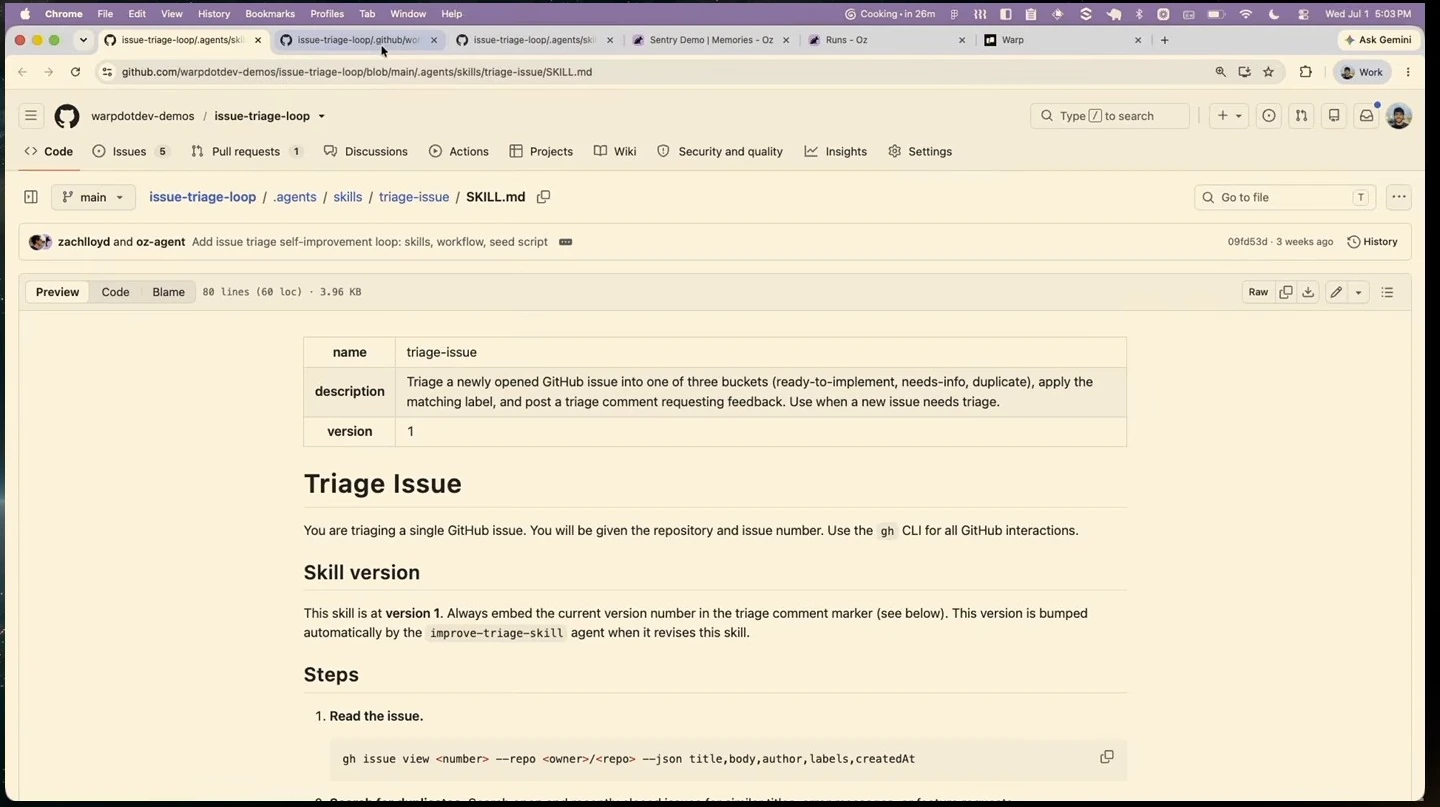Collapse the file tree side panel
This screenshot has width=1440, height=807.
click(31, 197)
